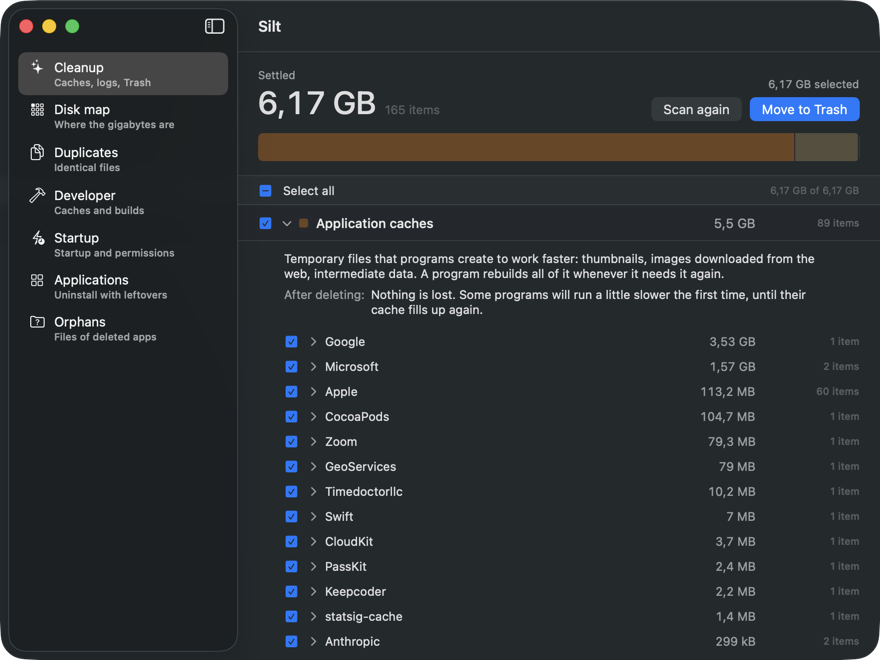Expand the GeoServices row chevron
Screen dimensions: 880x660
(313, 466)
